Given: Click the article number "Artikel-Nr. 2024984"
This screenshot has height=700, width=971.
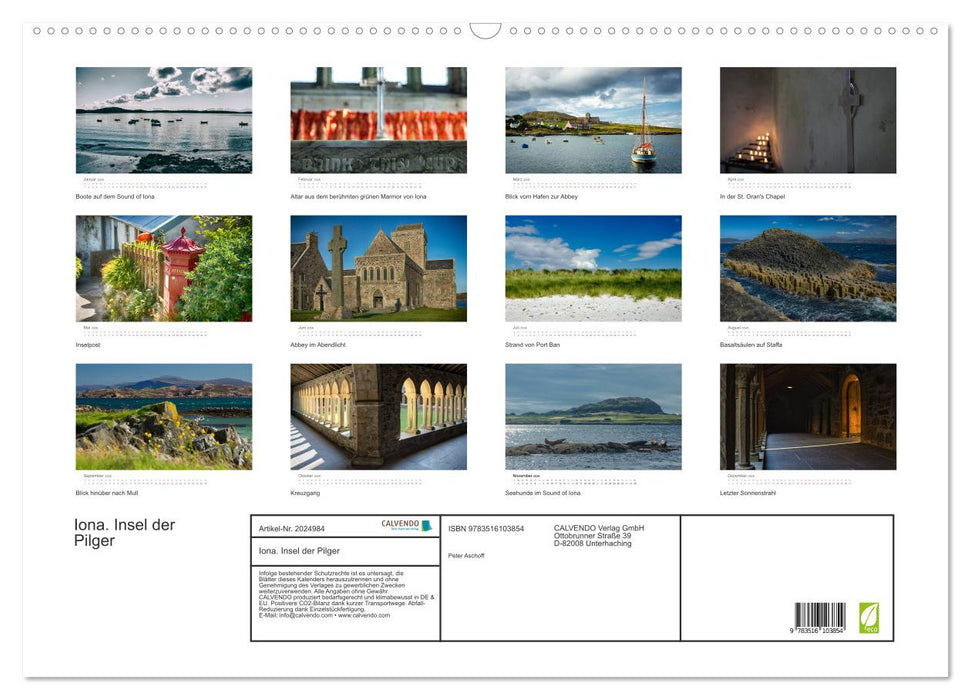Looking at the screenshot, I should 291,528.
